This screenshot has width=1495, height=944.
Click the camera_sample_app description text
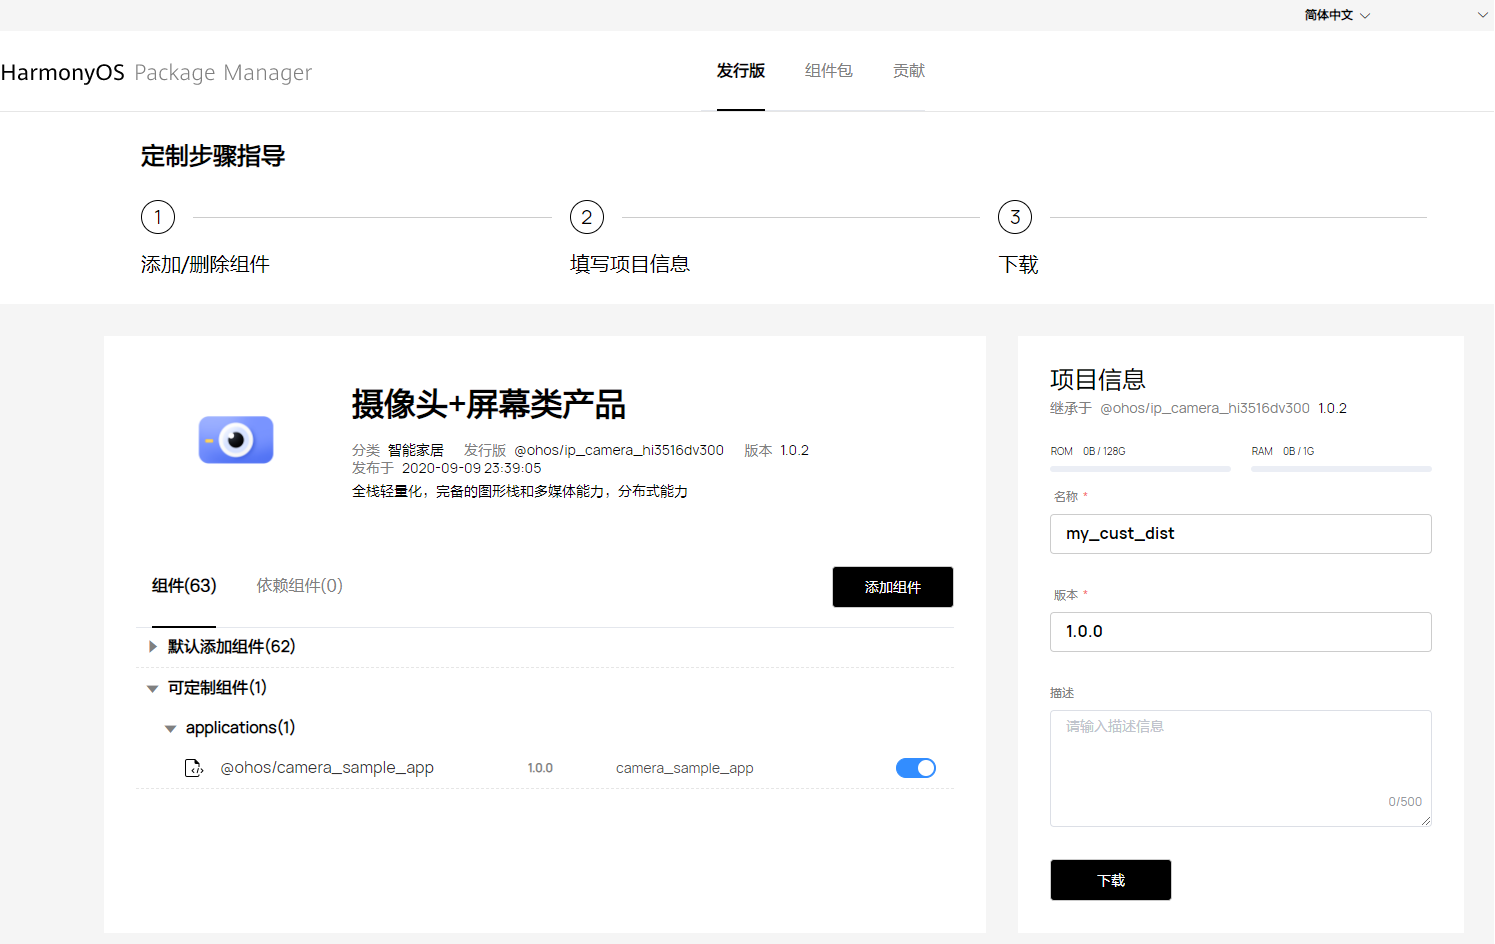point(685,768)
